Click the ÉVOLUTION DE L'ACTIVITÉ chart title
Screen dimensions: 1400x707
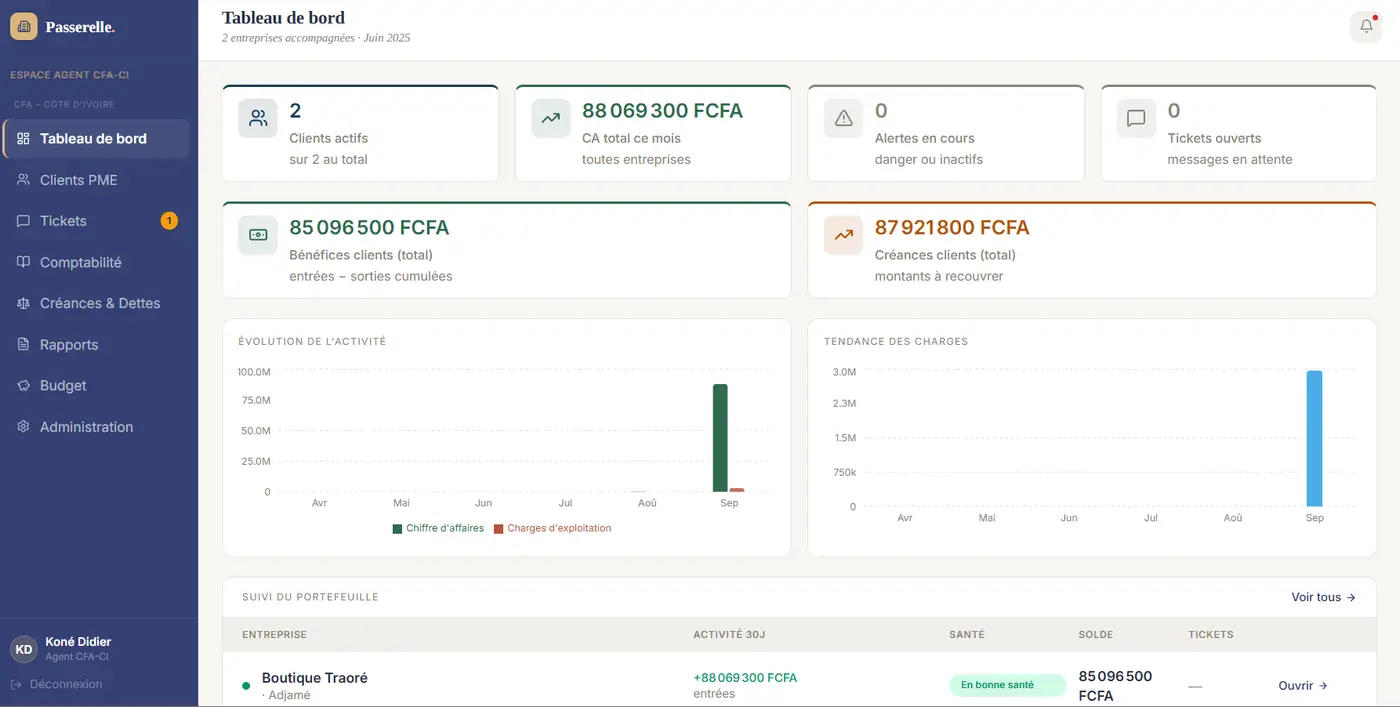[312, 342]
